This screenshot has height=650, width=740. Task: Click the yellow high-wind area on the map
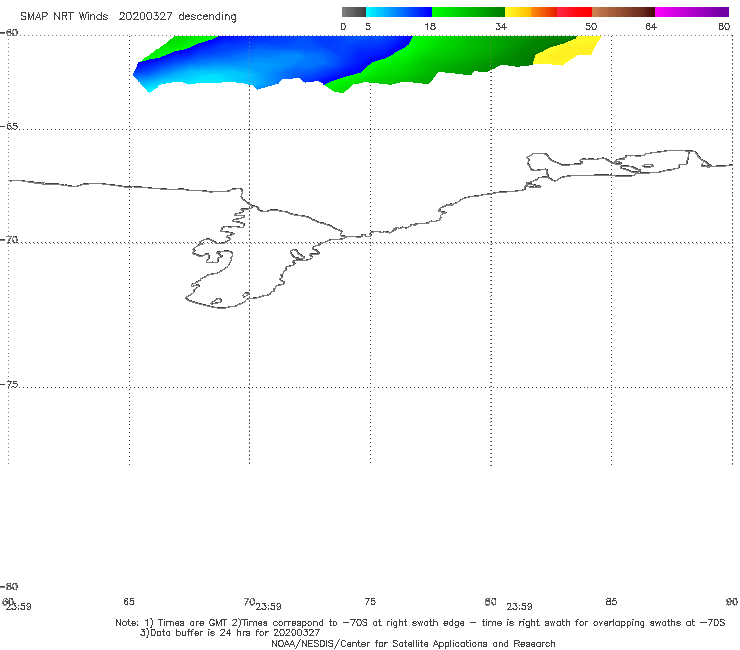point(568,51)
